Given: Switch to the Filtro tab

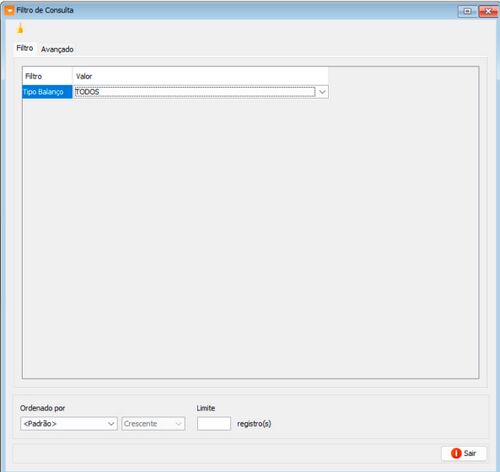Looking at the screenshot, I should click(x=25, y=48).
